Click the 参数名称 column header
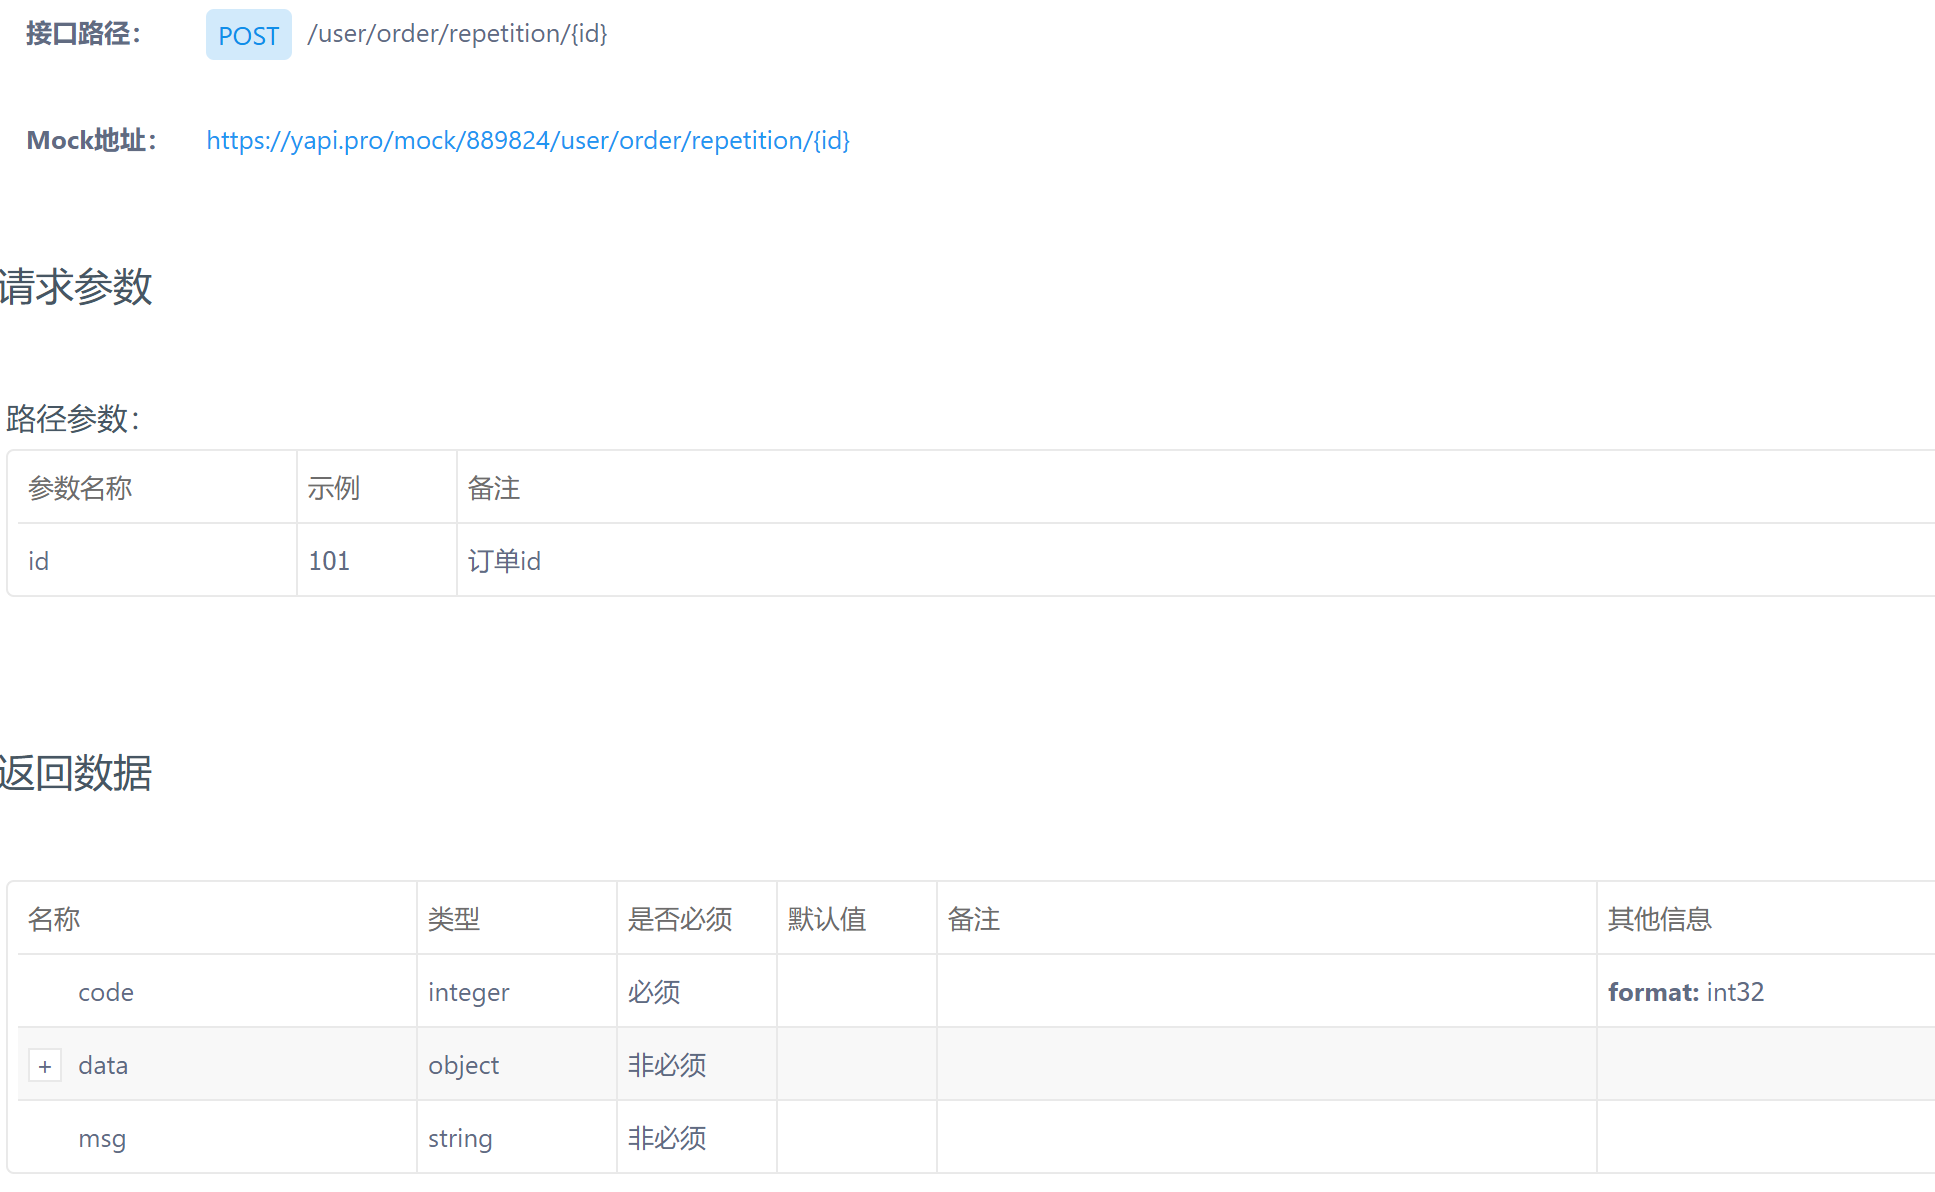Image resolution: width=1935 pixels, height=1192 pixels. [80, 488]
